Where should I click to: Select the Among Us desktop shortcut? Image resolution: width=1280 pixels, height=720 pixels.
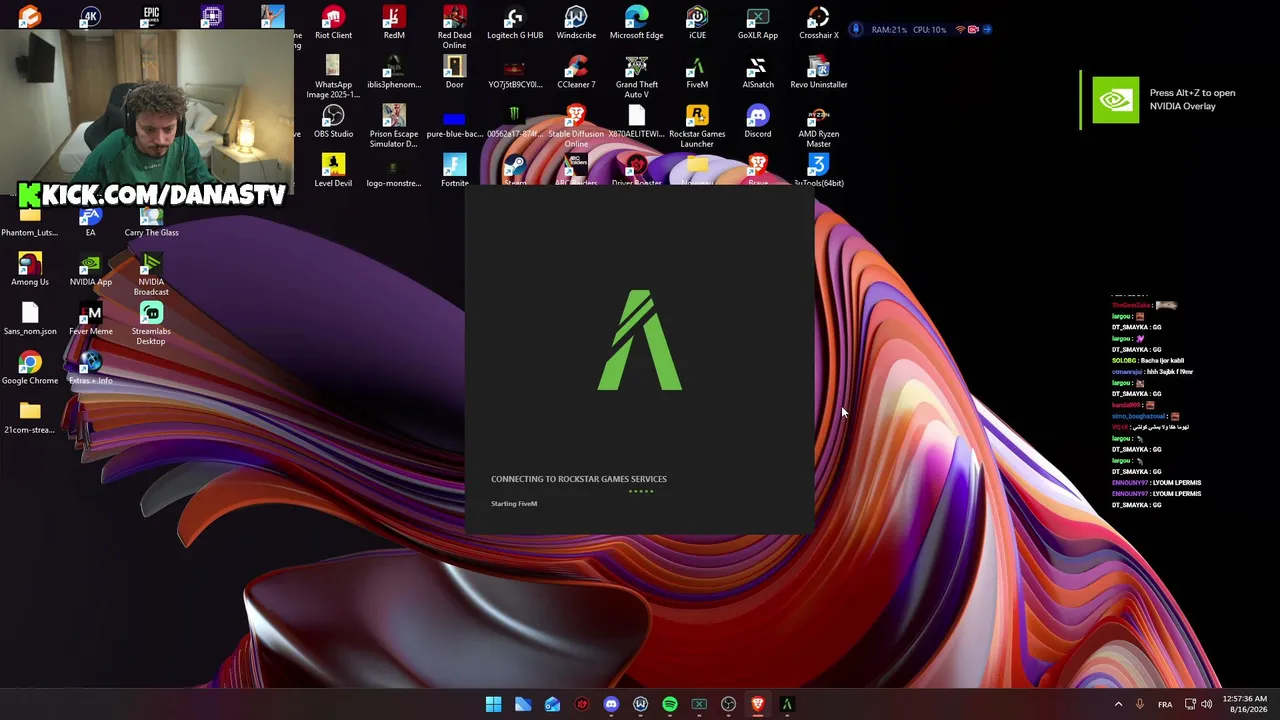[30, 269]
